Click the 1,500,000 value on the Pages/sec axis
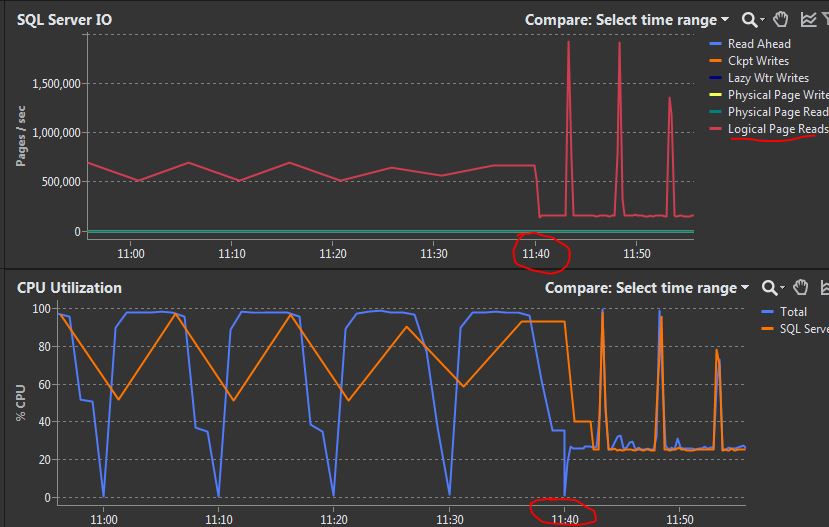The image size is (829, 527). point(56,84)
